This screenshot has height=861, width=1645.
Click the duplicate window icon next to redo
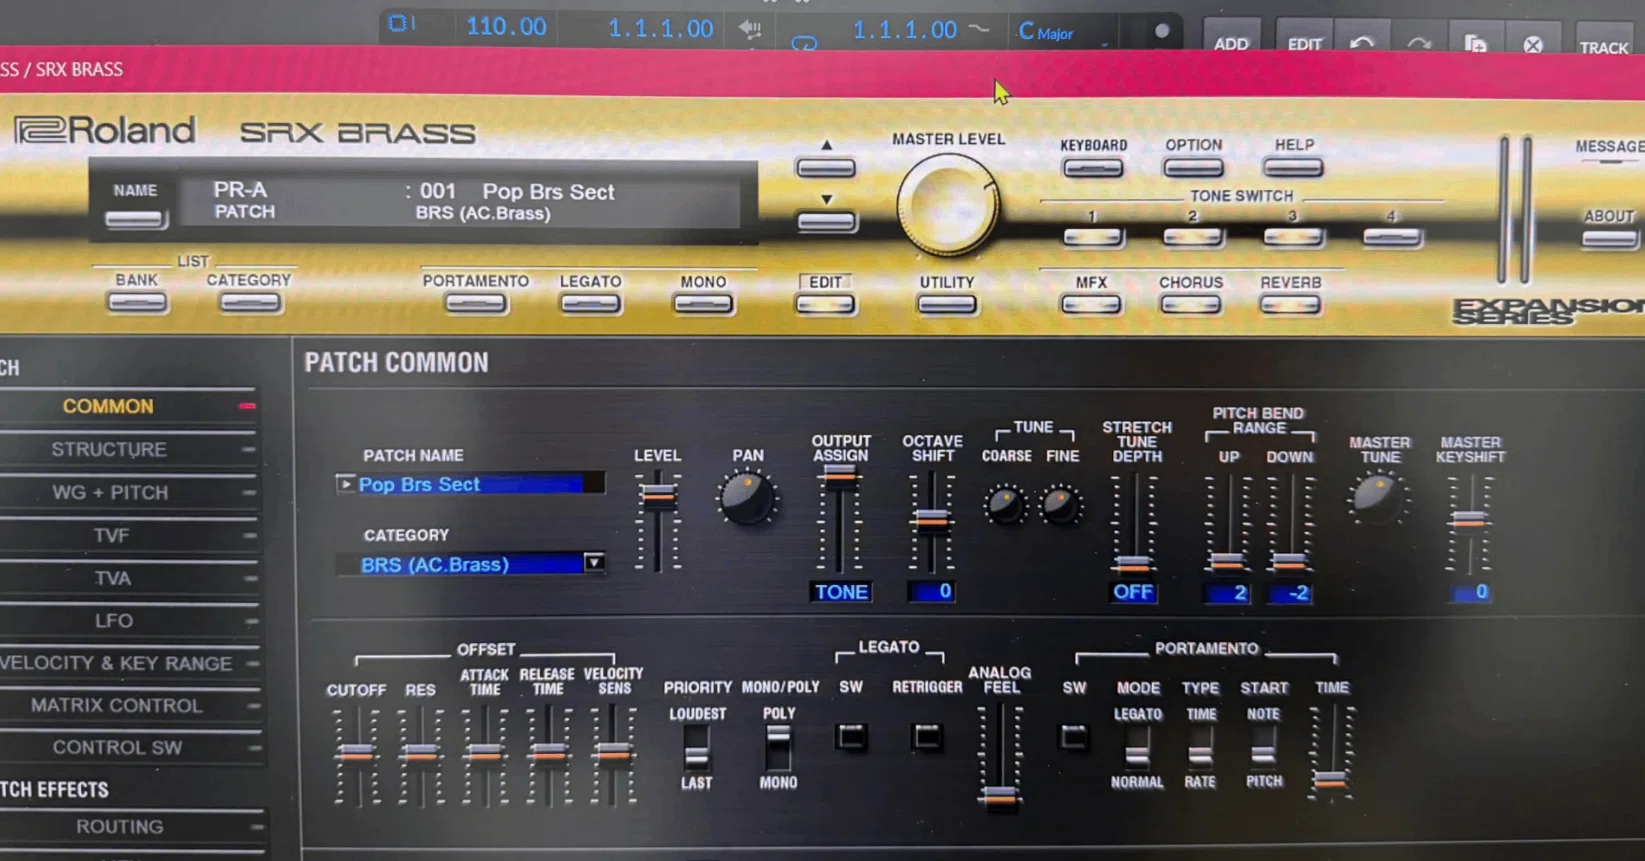[x=1475, y=43]
